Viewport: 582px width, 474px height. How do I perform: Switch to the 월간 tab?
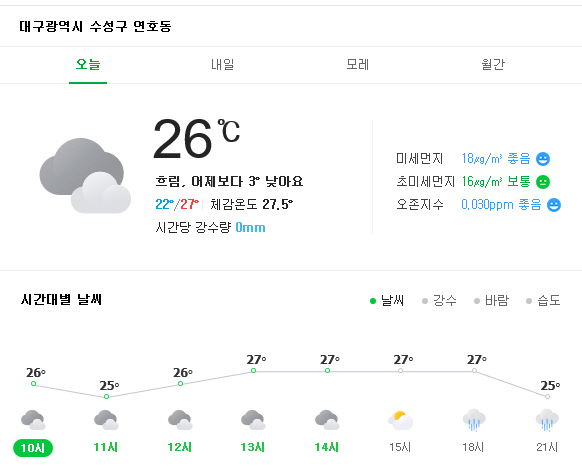pyautogui.click(x=493, y=65)
